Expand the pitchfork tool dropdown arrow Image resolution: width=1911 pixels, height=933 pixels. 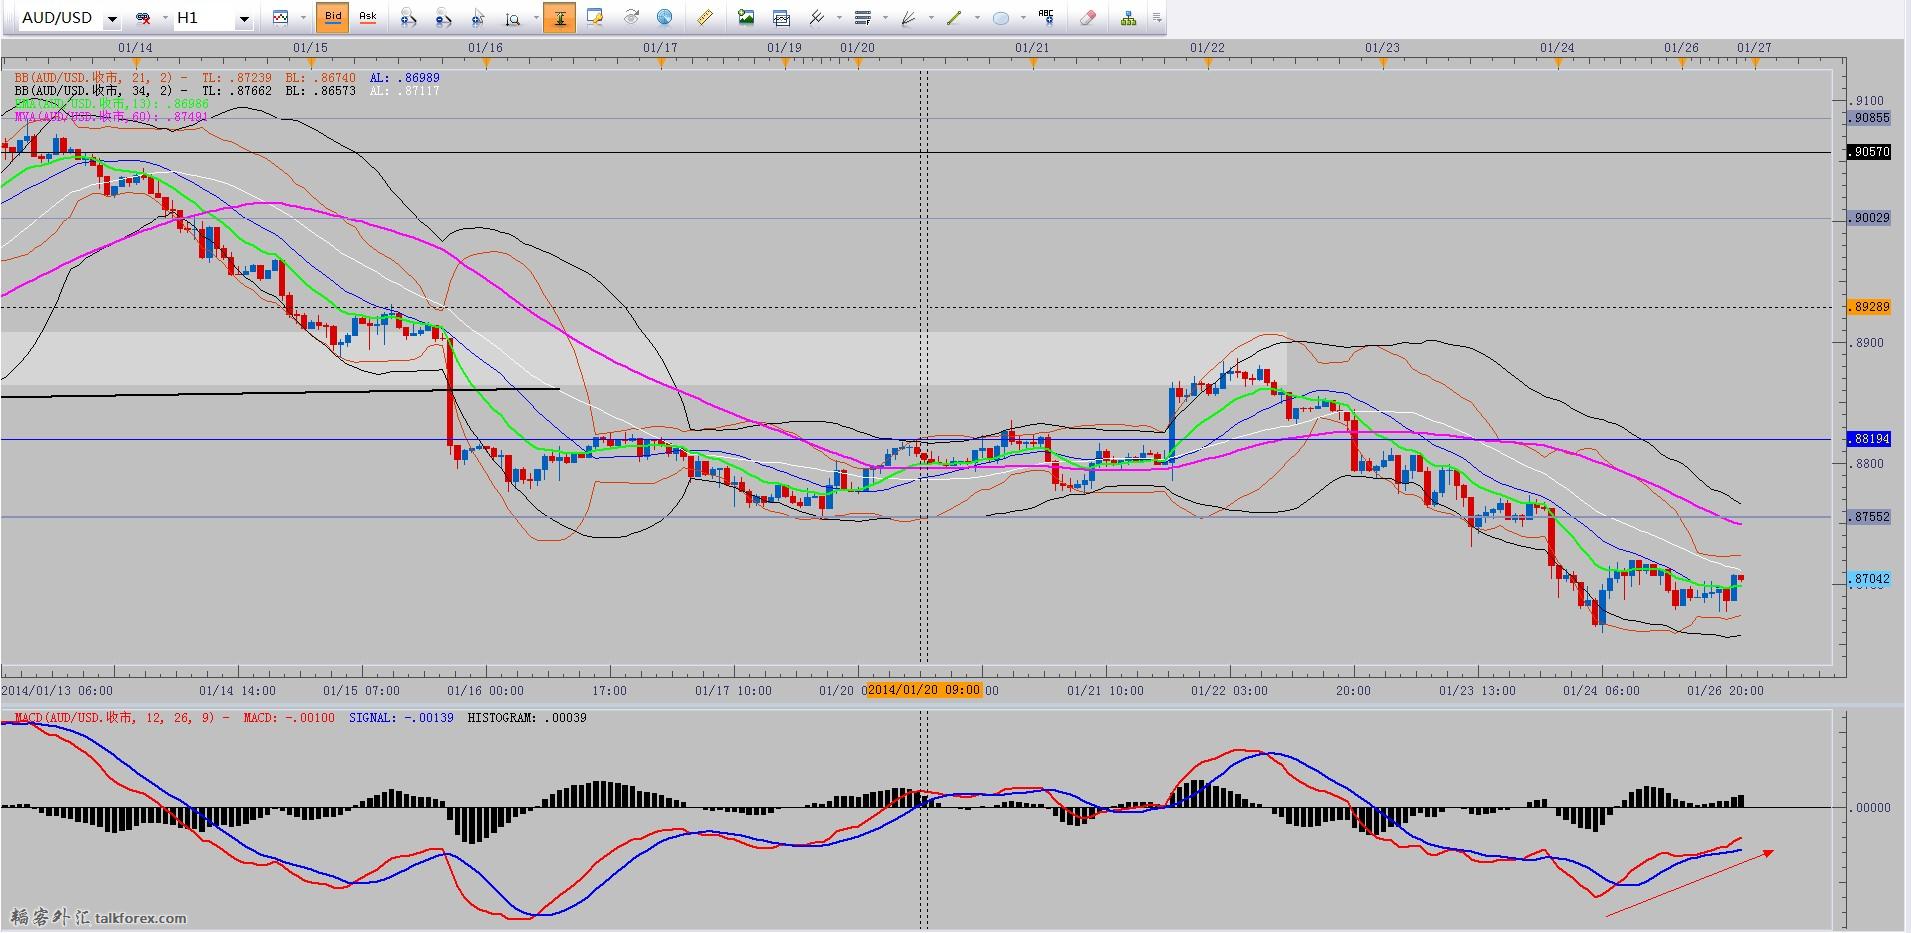839,18
